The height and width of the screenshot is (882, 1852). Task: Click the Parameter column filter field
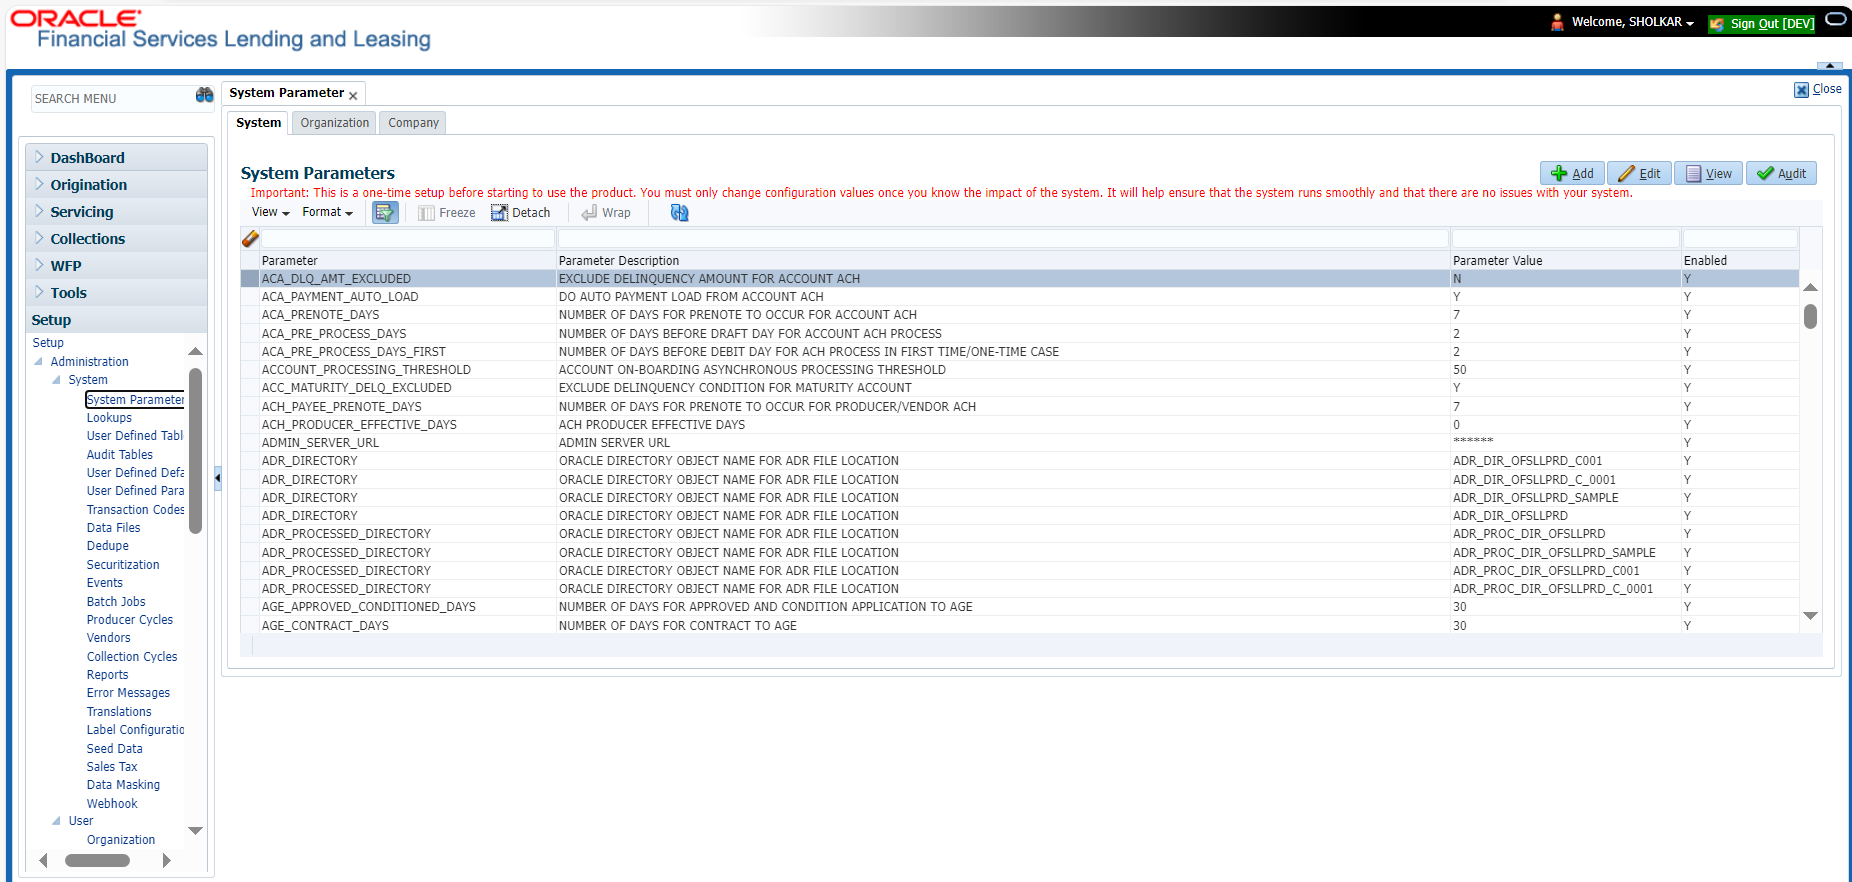pos(407,239)
